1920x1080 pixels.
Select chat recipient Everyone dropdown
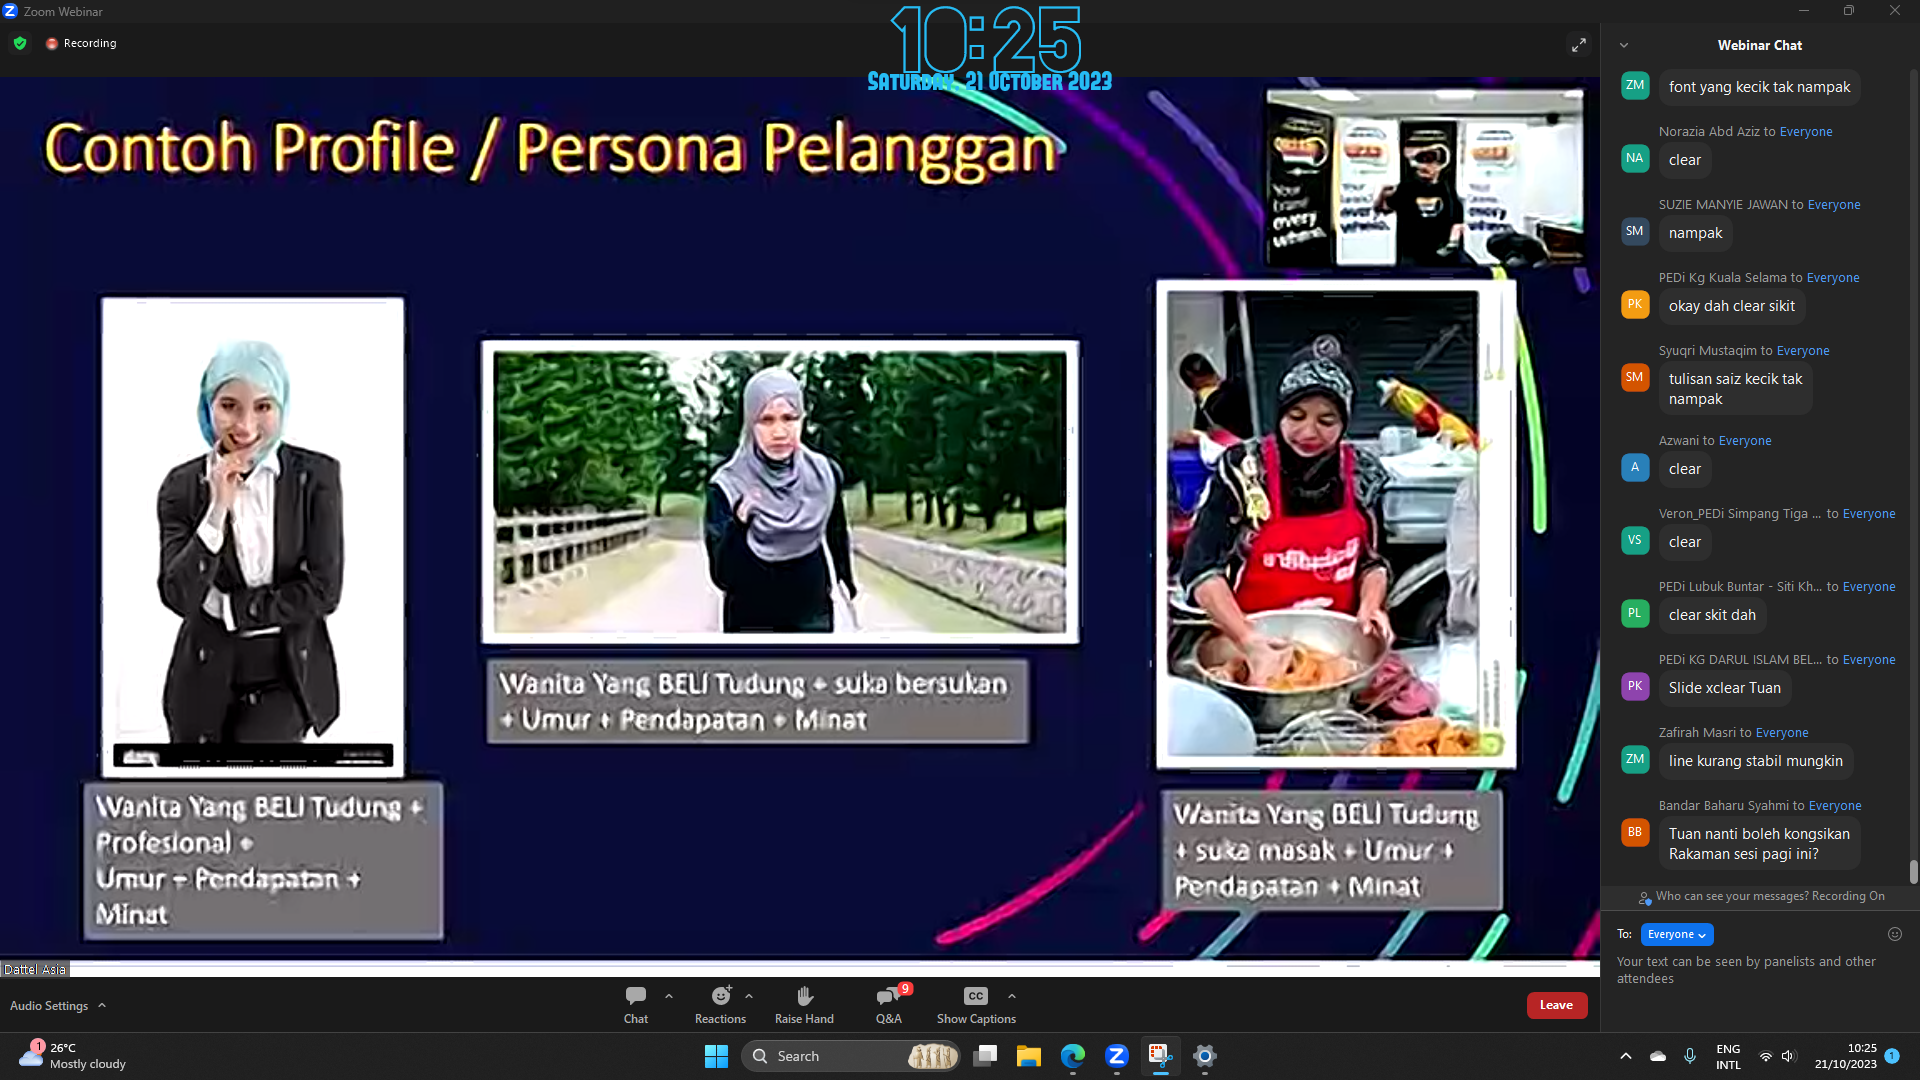[1677, 934]
